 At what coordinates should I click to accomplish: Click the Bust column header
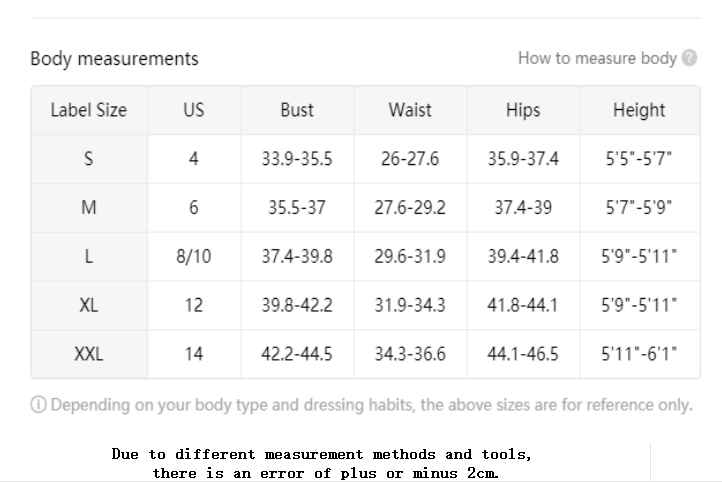click(297, 110)
